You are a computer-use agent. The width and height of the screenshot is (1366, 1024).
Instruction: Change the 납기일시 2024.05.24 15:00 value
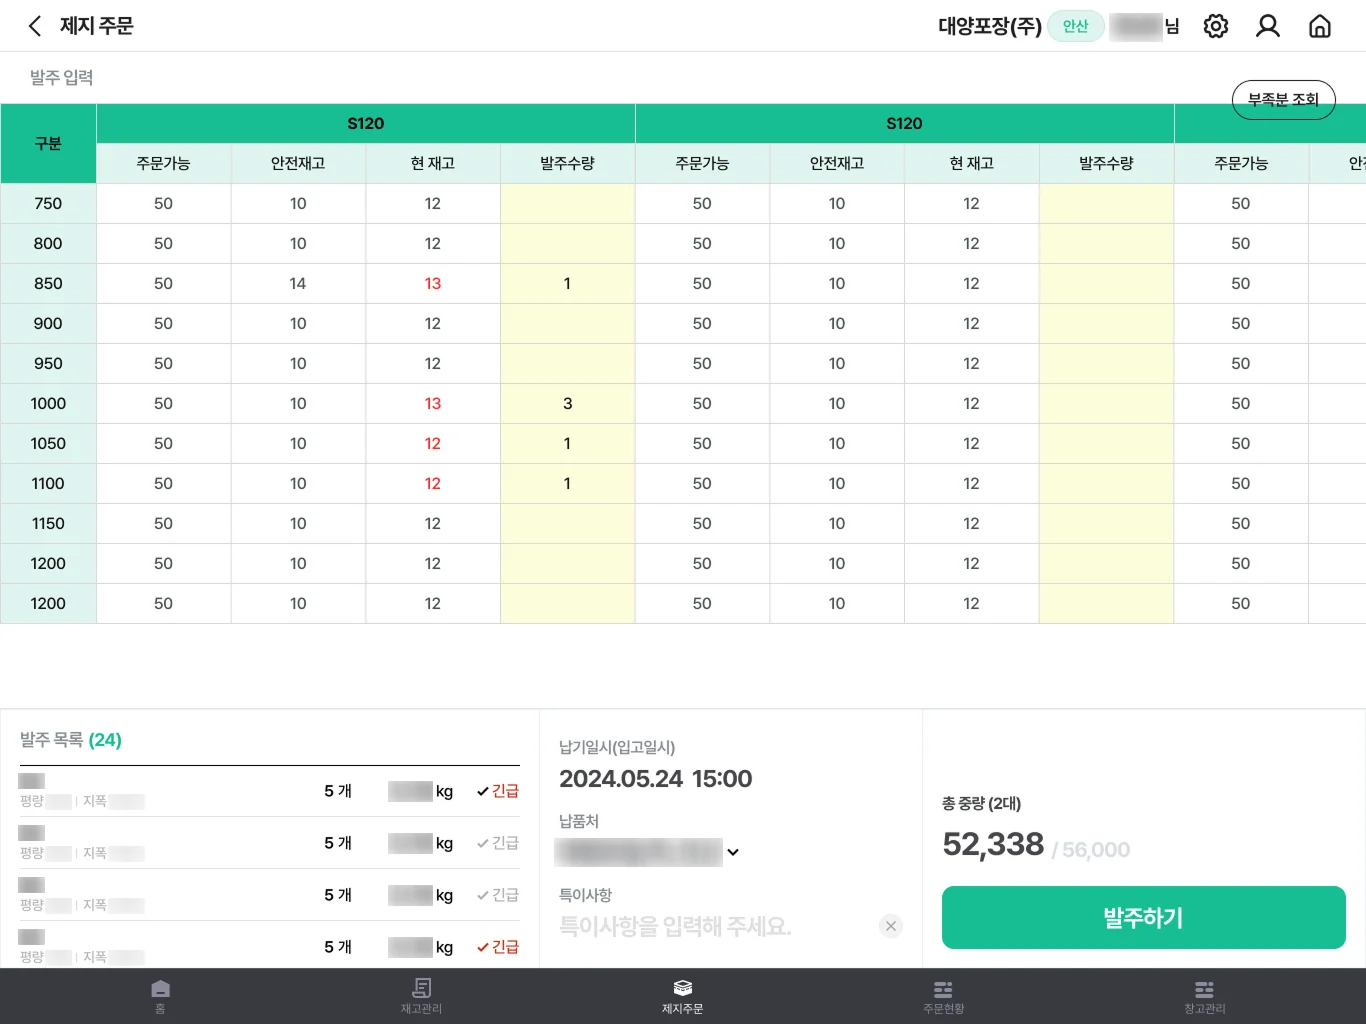coord(656,779)
